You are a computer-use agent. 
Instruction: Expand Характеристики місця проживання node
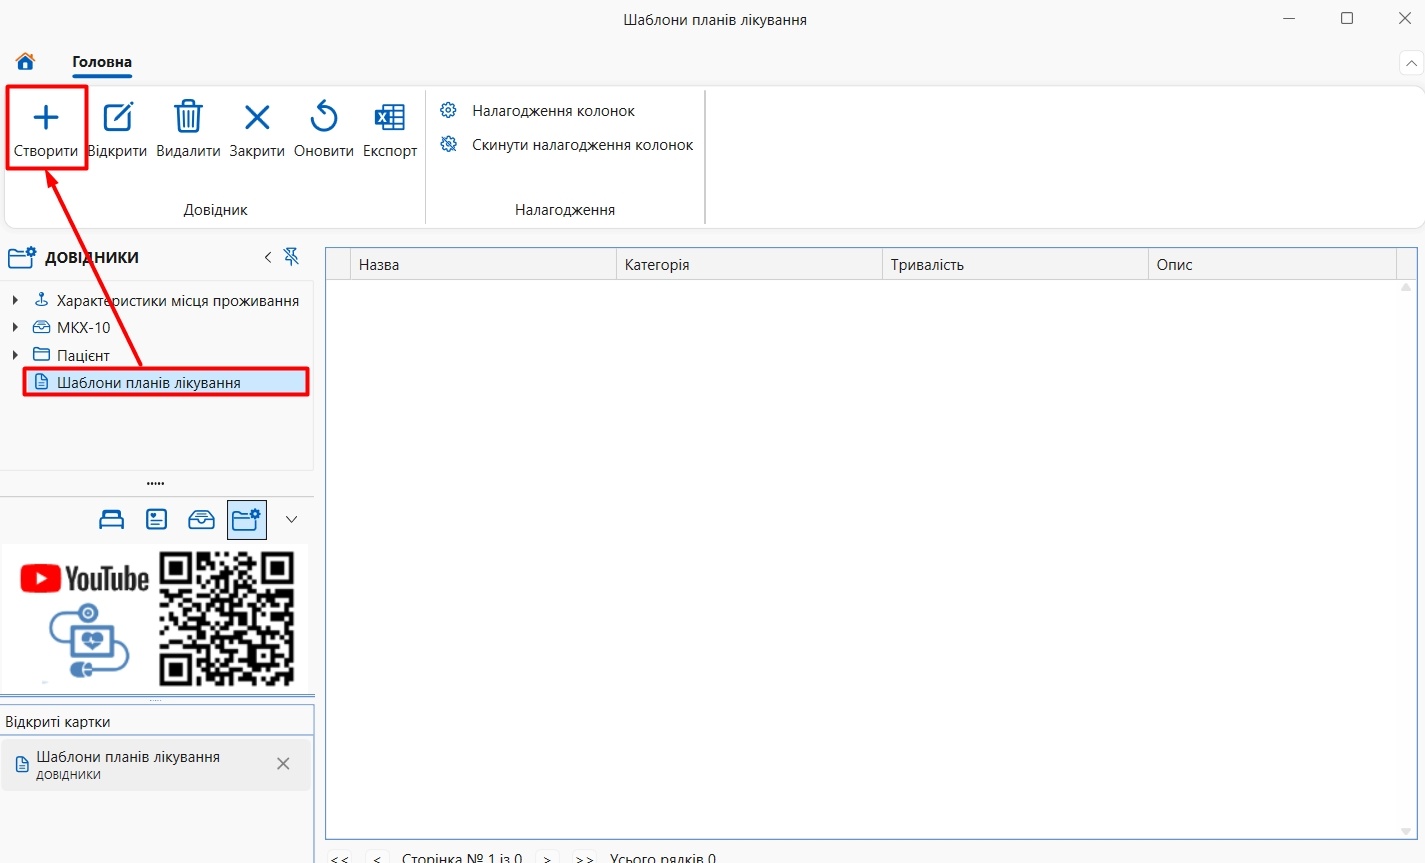pos(15,300)
